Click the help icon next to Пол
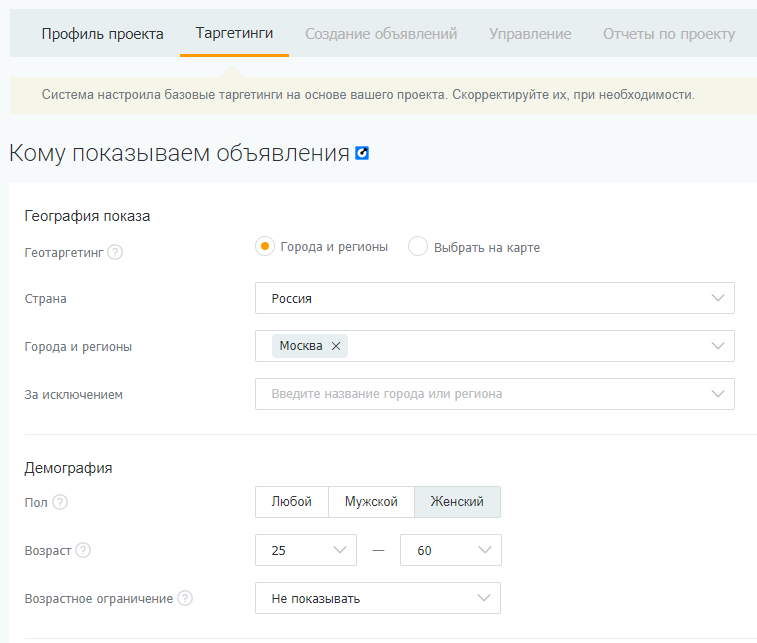This screenshot has height=643, width=757. [60, 502]
